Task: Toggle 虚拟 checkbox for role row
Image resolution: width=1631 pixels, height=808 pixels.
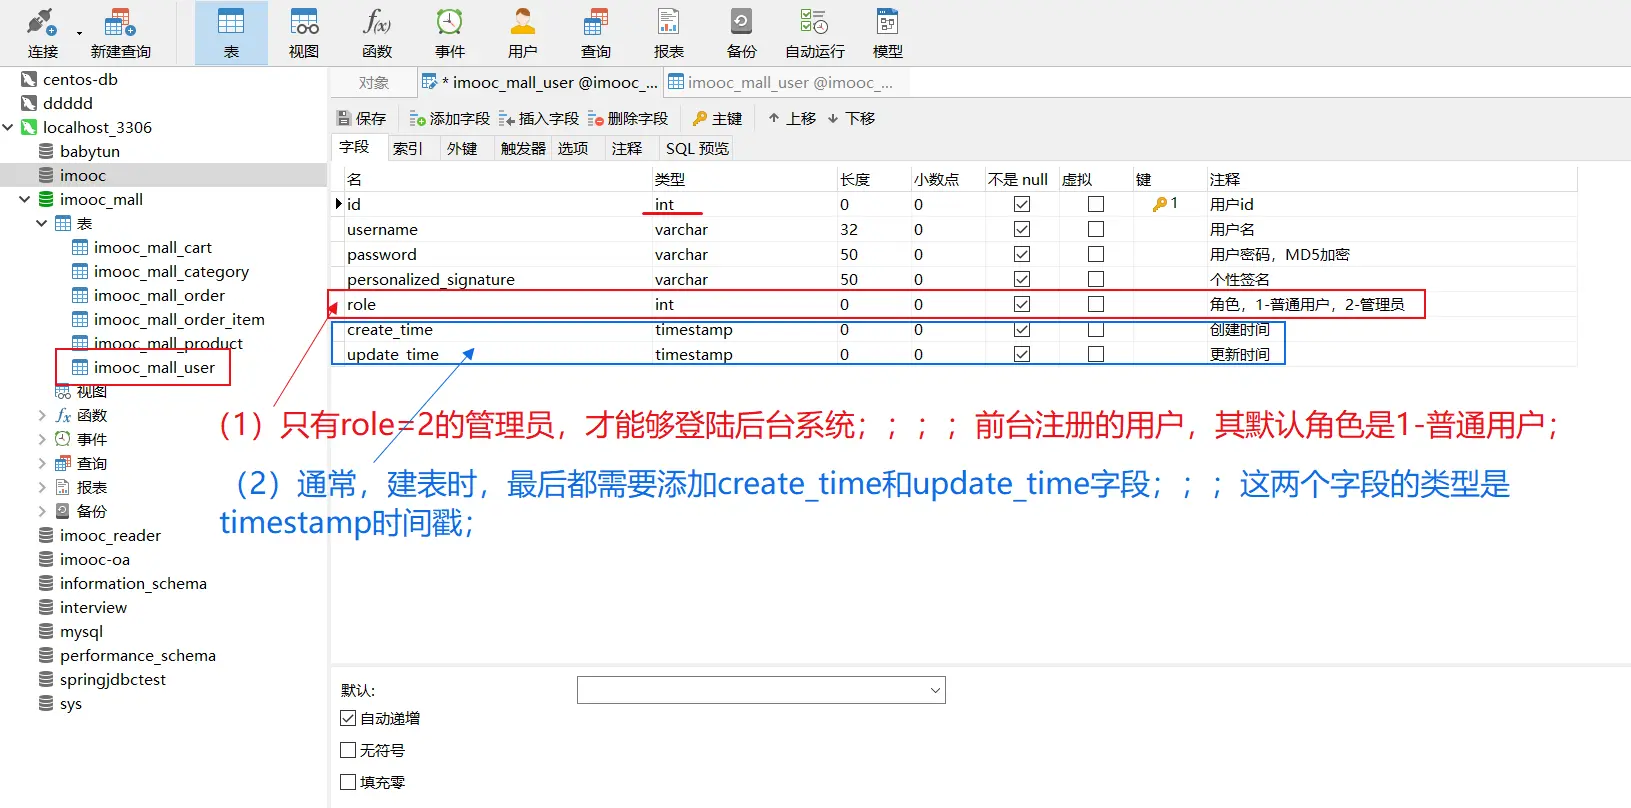Action: pos(1096,304)
